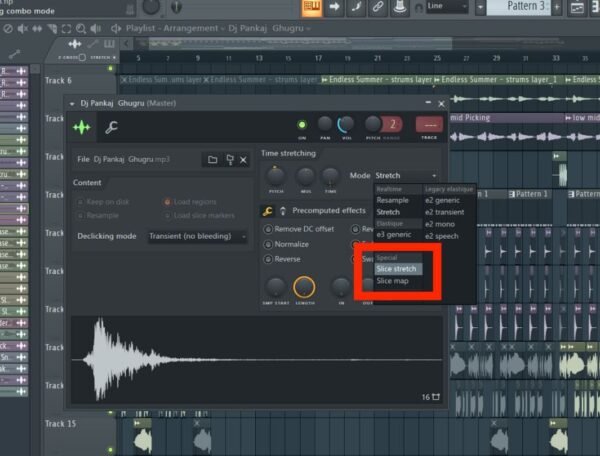The width and height of the screenshot is (600, 456).
Task: Enable the Reverse option
Action: click(282, 259)
